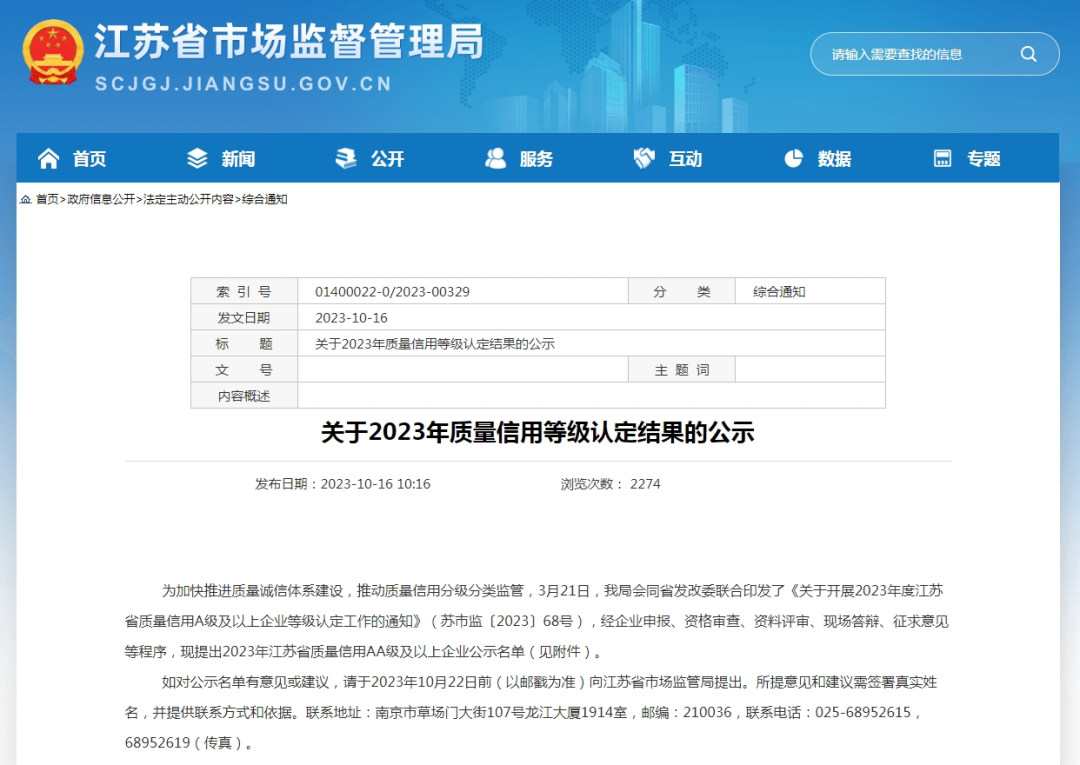1080x765 pixels.
Task: Click the postal code 210036 in paragraph
Action: pyautogui.click(x=707, y=712)
